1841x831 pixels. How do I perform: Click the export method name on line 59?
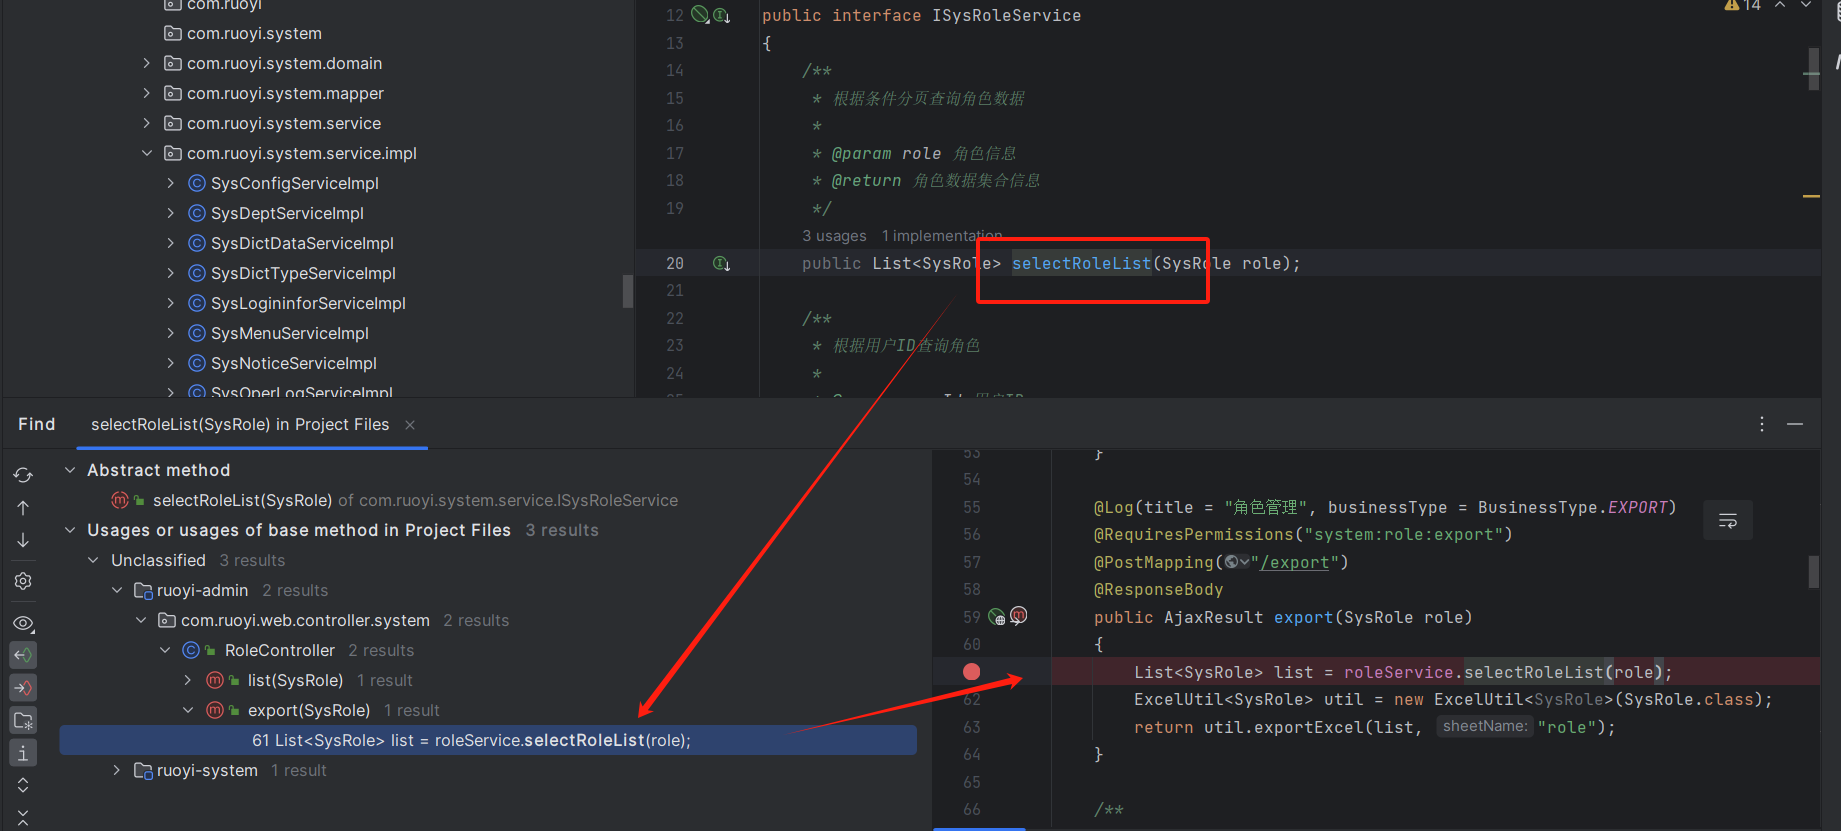point(1303,617)
